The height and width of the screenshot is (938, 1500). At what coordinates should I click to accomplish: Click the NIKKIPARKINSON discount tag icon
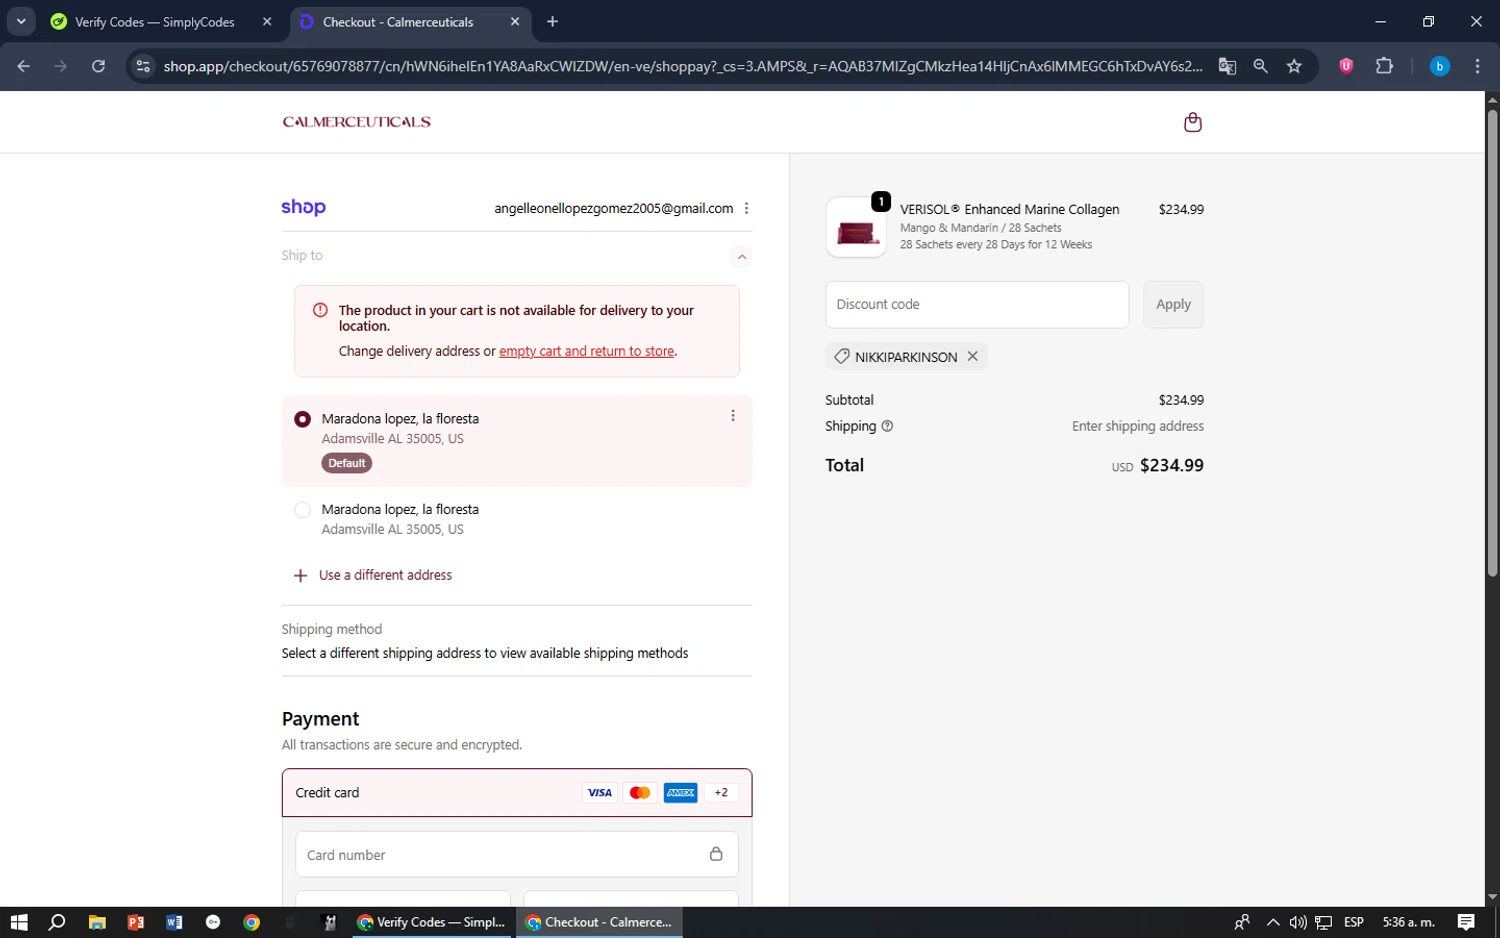[842, 356]
